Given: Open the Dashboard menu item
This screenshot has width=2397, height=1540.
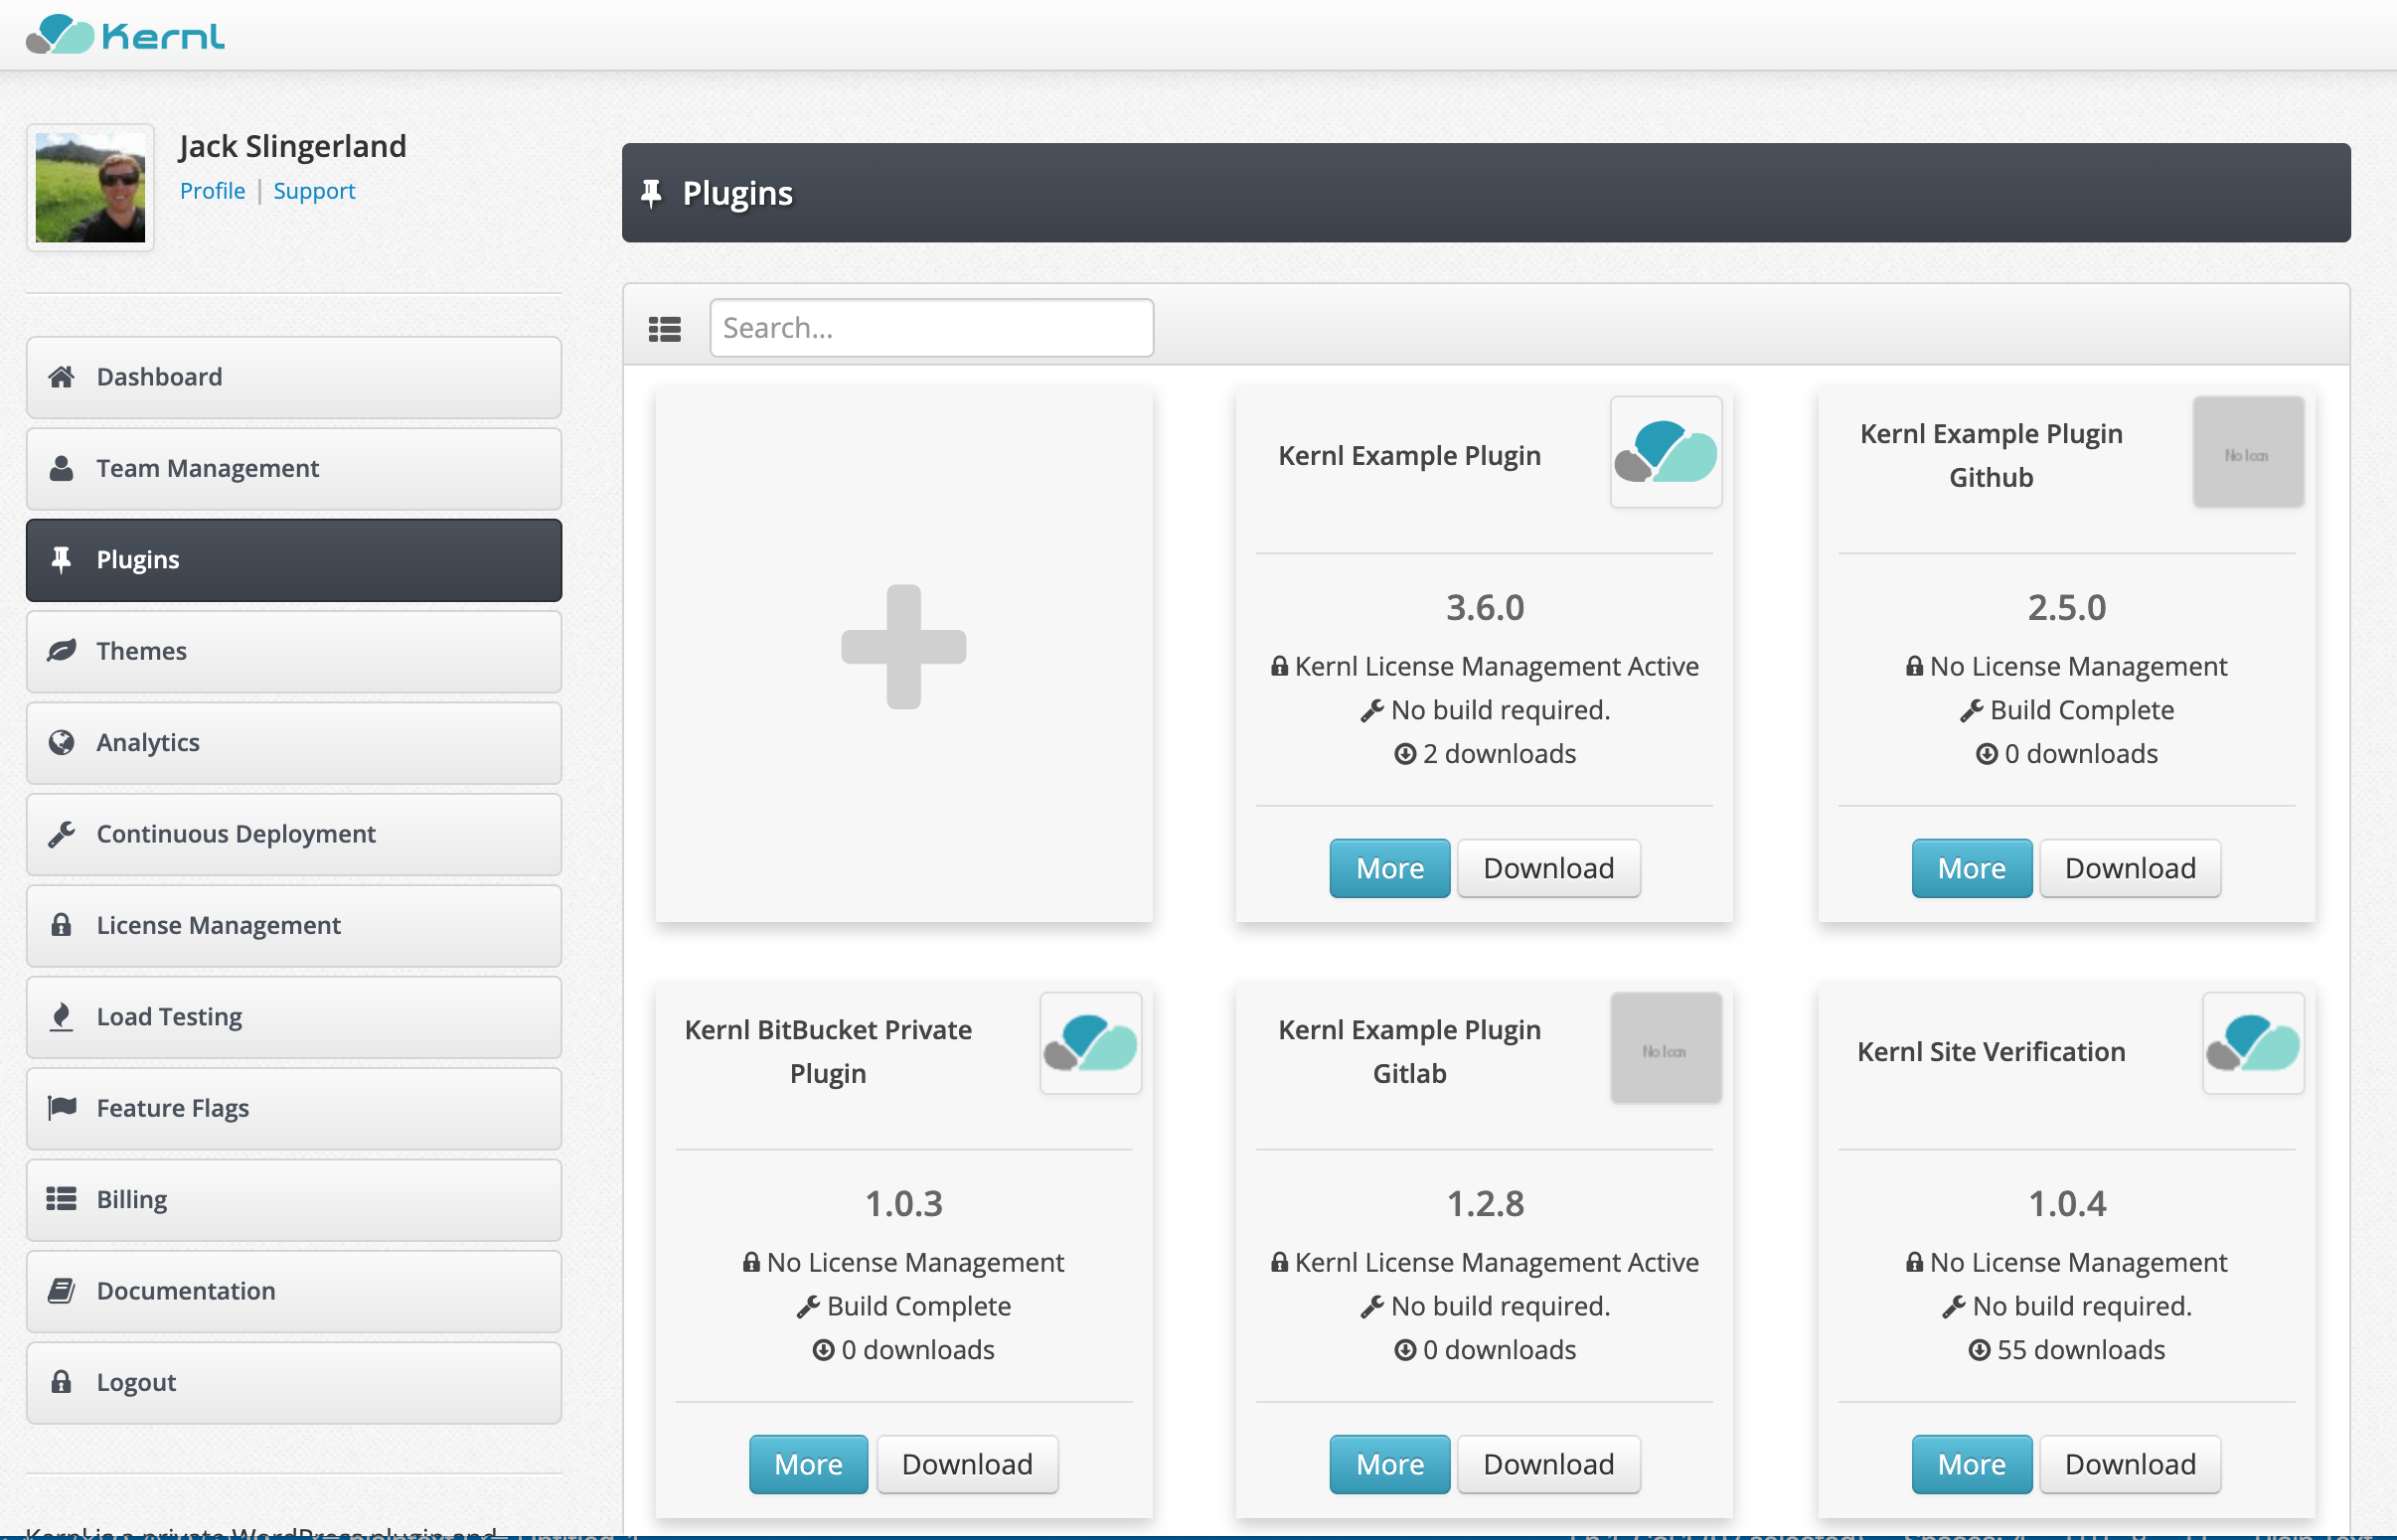Looking at the screenshot, I should click(x=293, y=377).
